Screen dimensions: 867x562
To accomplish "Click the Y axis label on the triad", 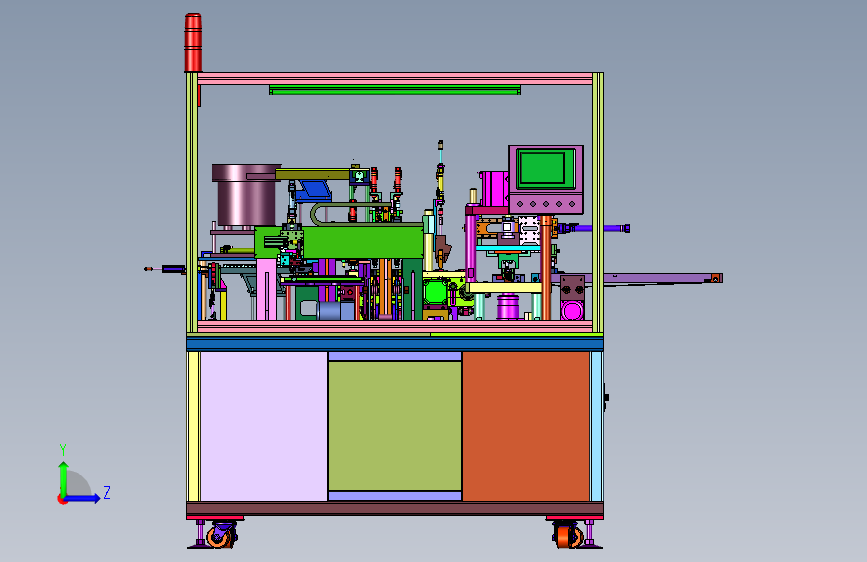I will click(63, 449).
